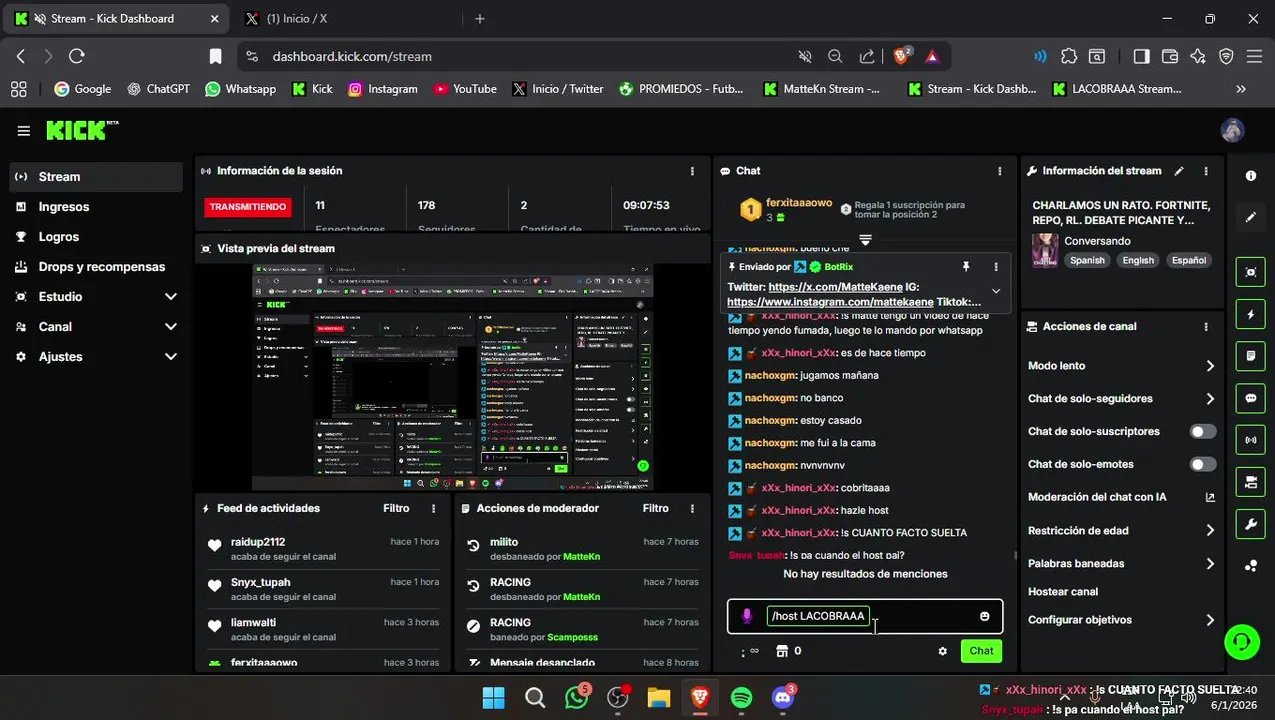Toggle Chat de solo-suscriptores switch

click(1203, 432)
